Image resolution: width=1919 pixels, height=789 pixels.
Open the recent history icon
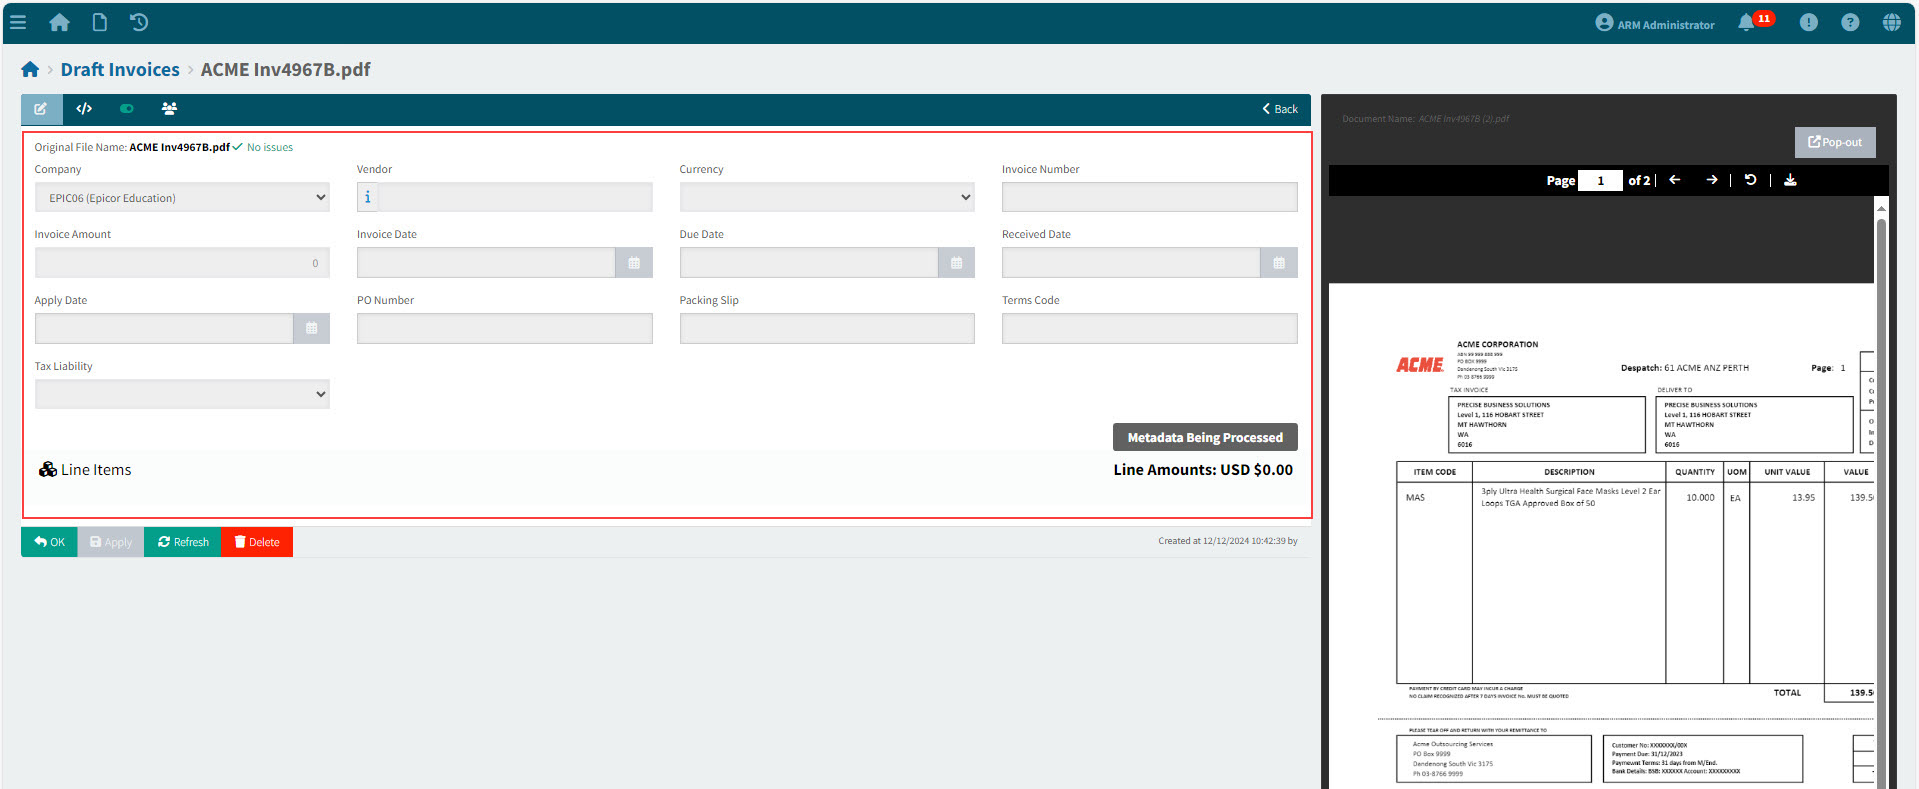pyautogui.click(x=139, y=22)
